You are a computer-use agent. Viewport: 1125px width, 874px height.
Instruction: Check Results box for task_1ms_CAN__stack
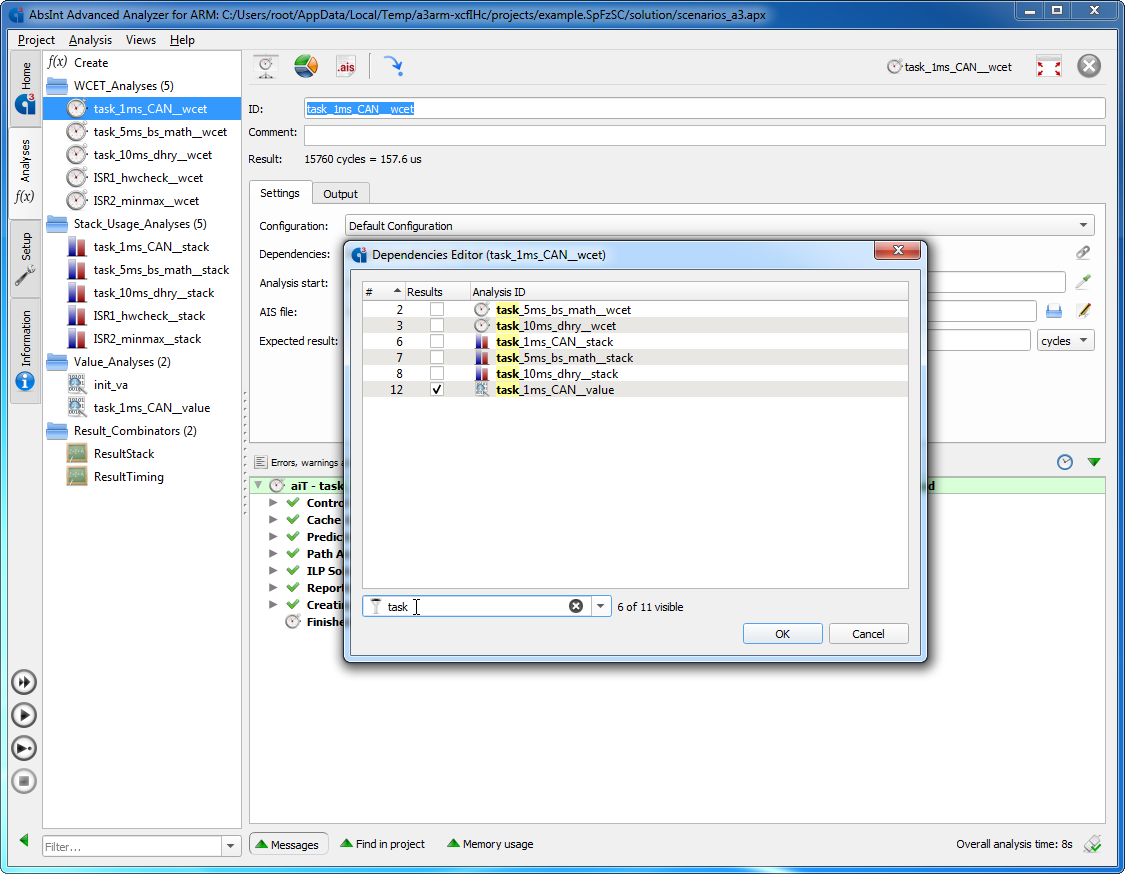pyautogui.click(x=436, y=342)
